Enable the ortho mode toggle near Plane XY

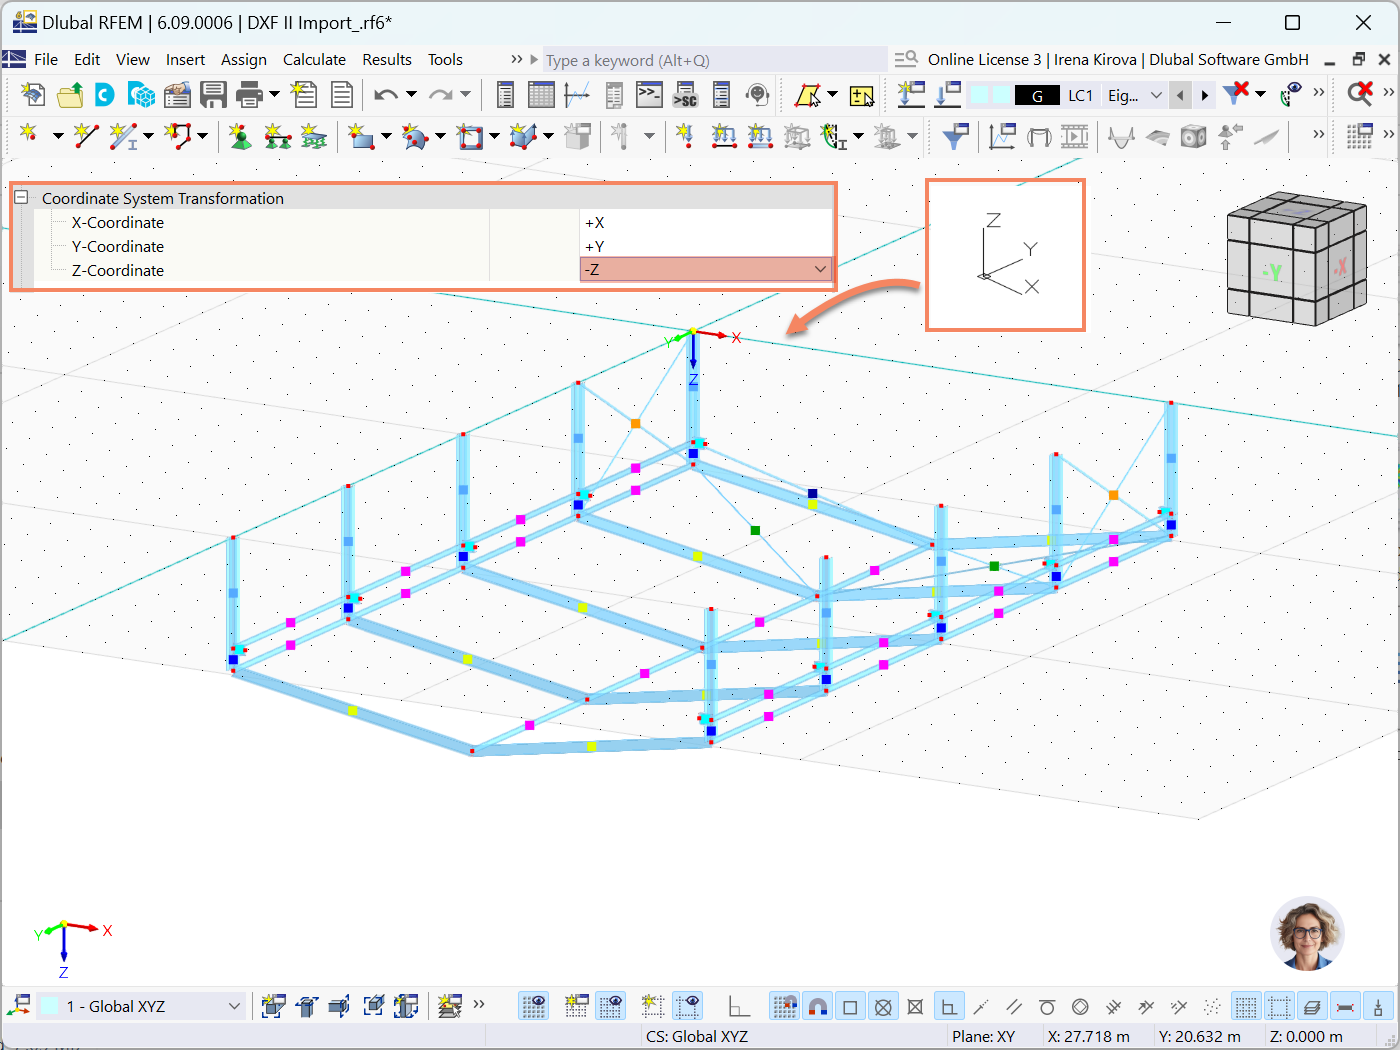[x=948, y=1006]
